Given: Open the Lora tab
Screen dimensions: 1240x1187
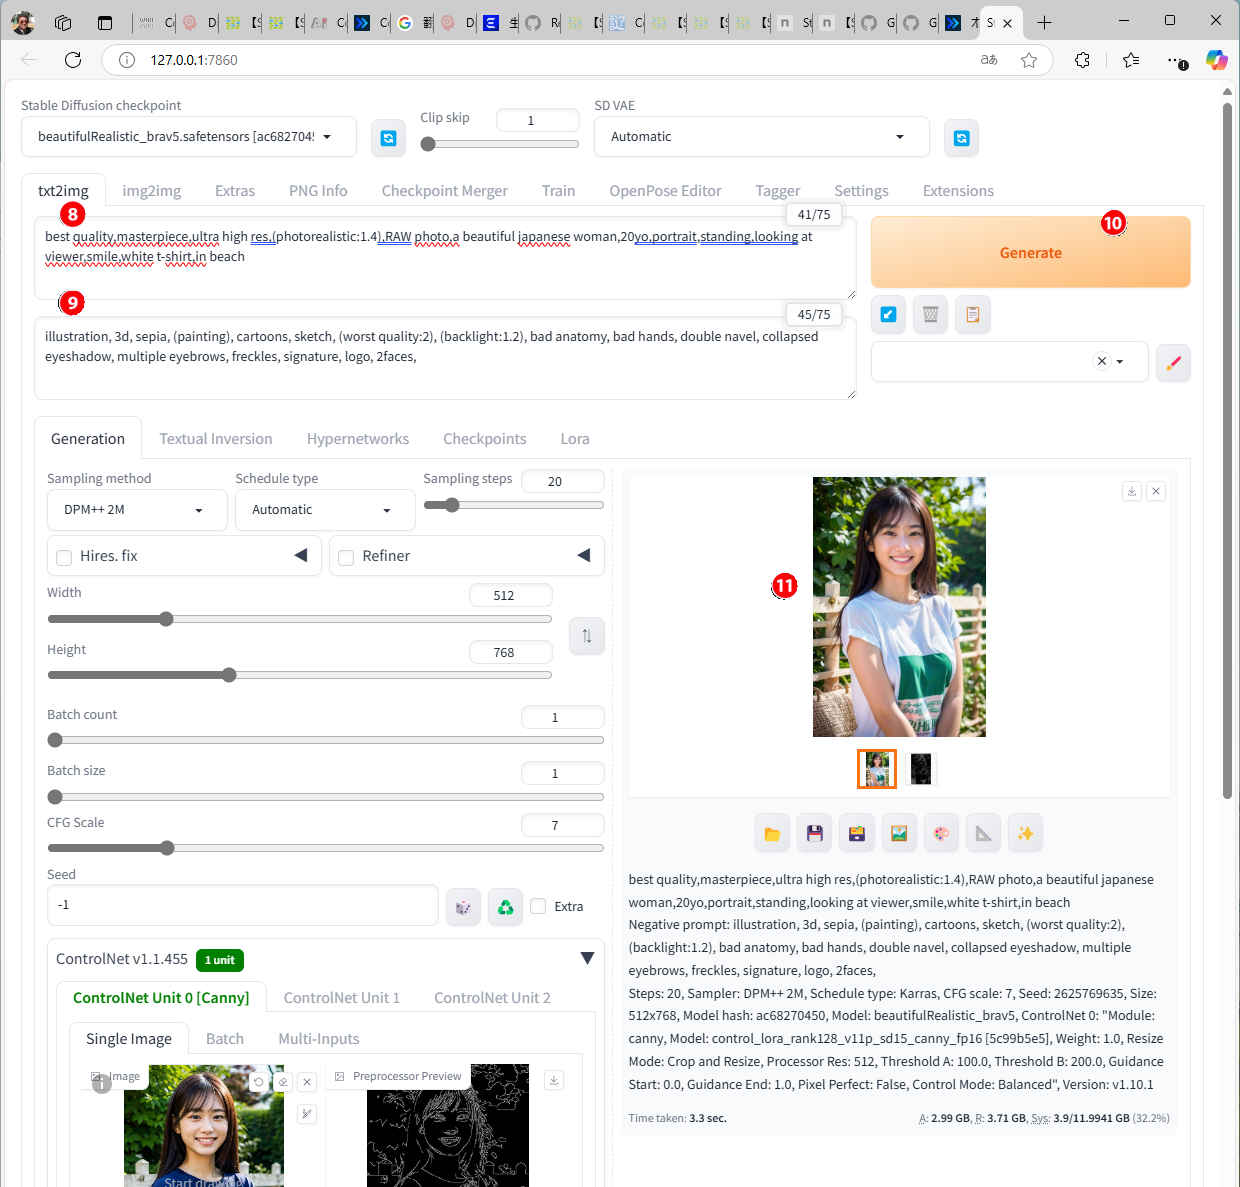Looking at the screenshot, I should pos(574,439).
